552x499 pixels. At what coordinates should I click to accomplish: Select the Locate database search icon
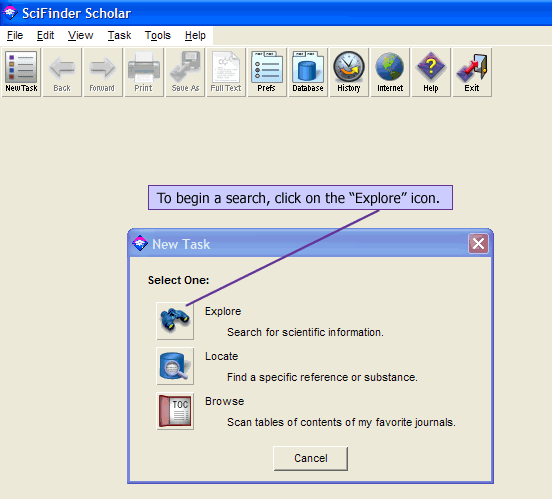pyautogui.click(x=175, y=366)
